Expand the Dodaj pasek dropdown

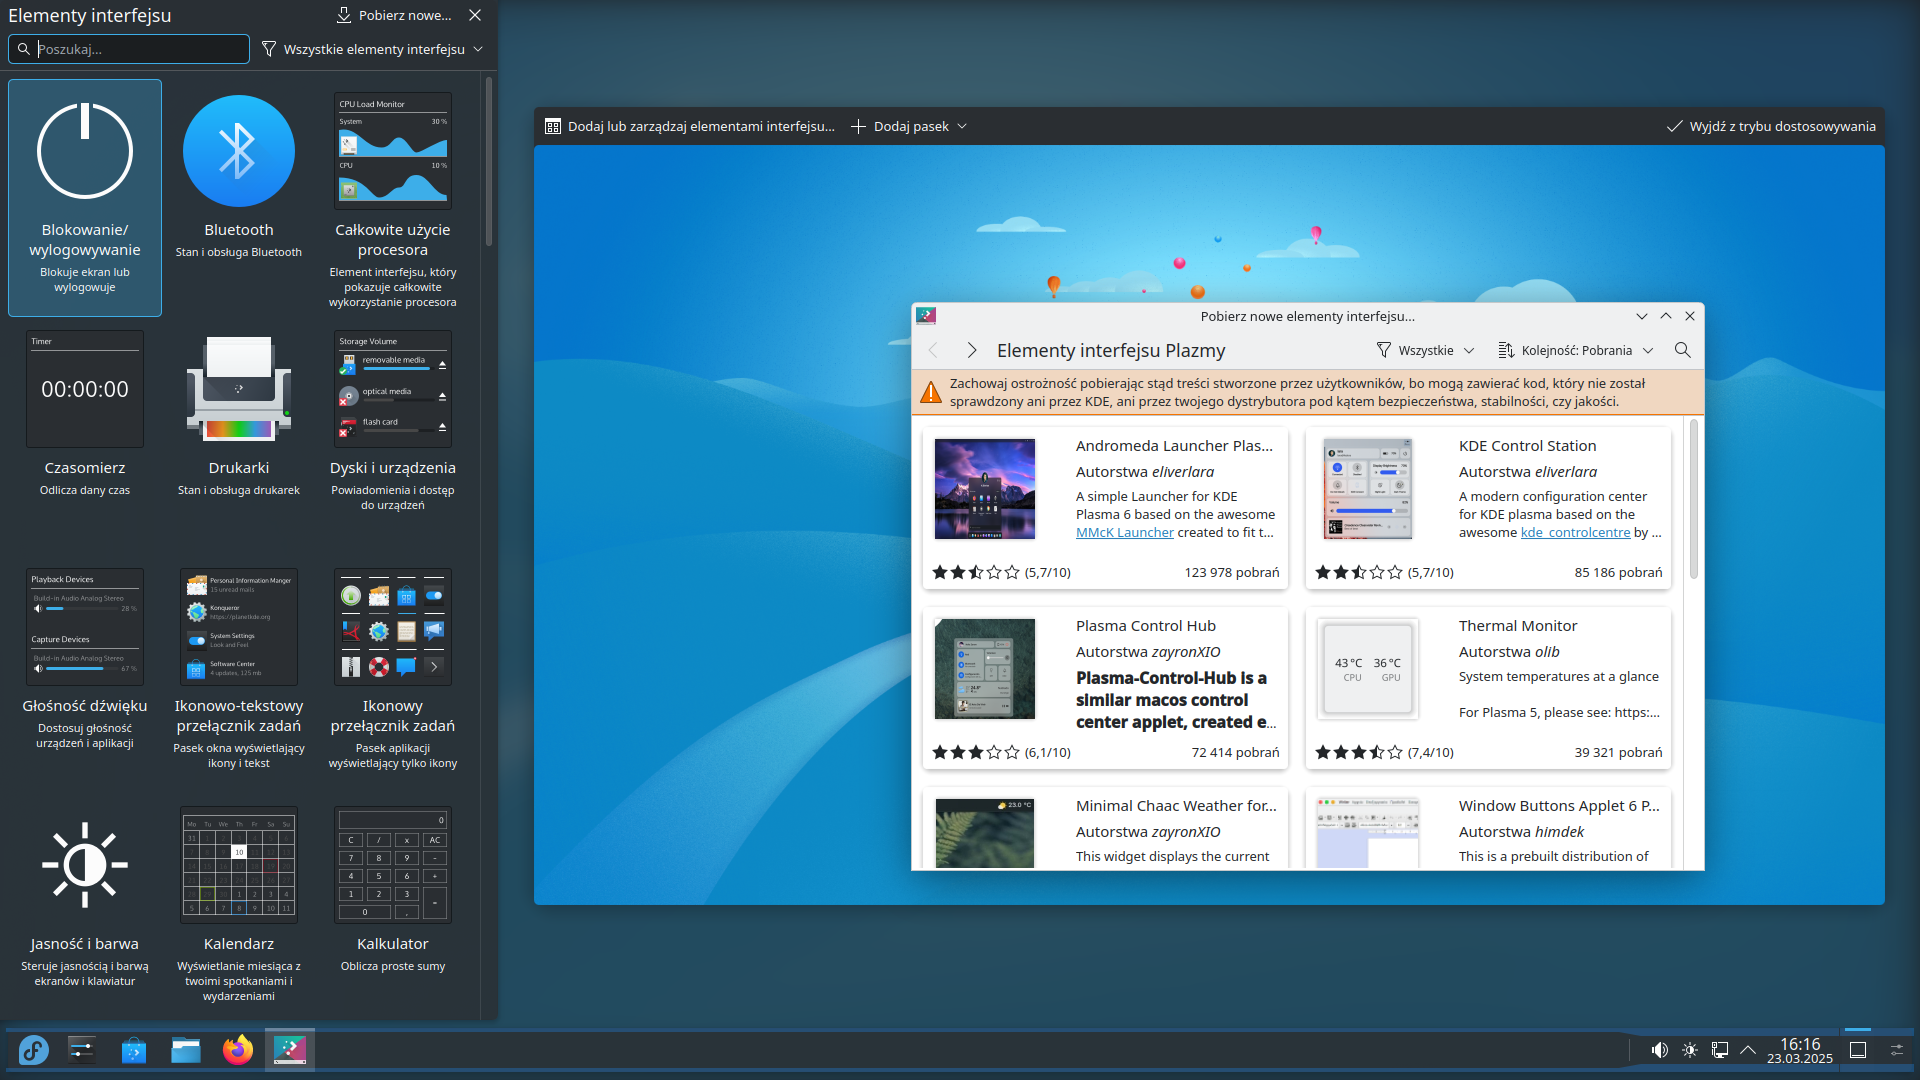pyautogui.click(x=909, y=126)
